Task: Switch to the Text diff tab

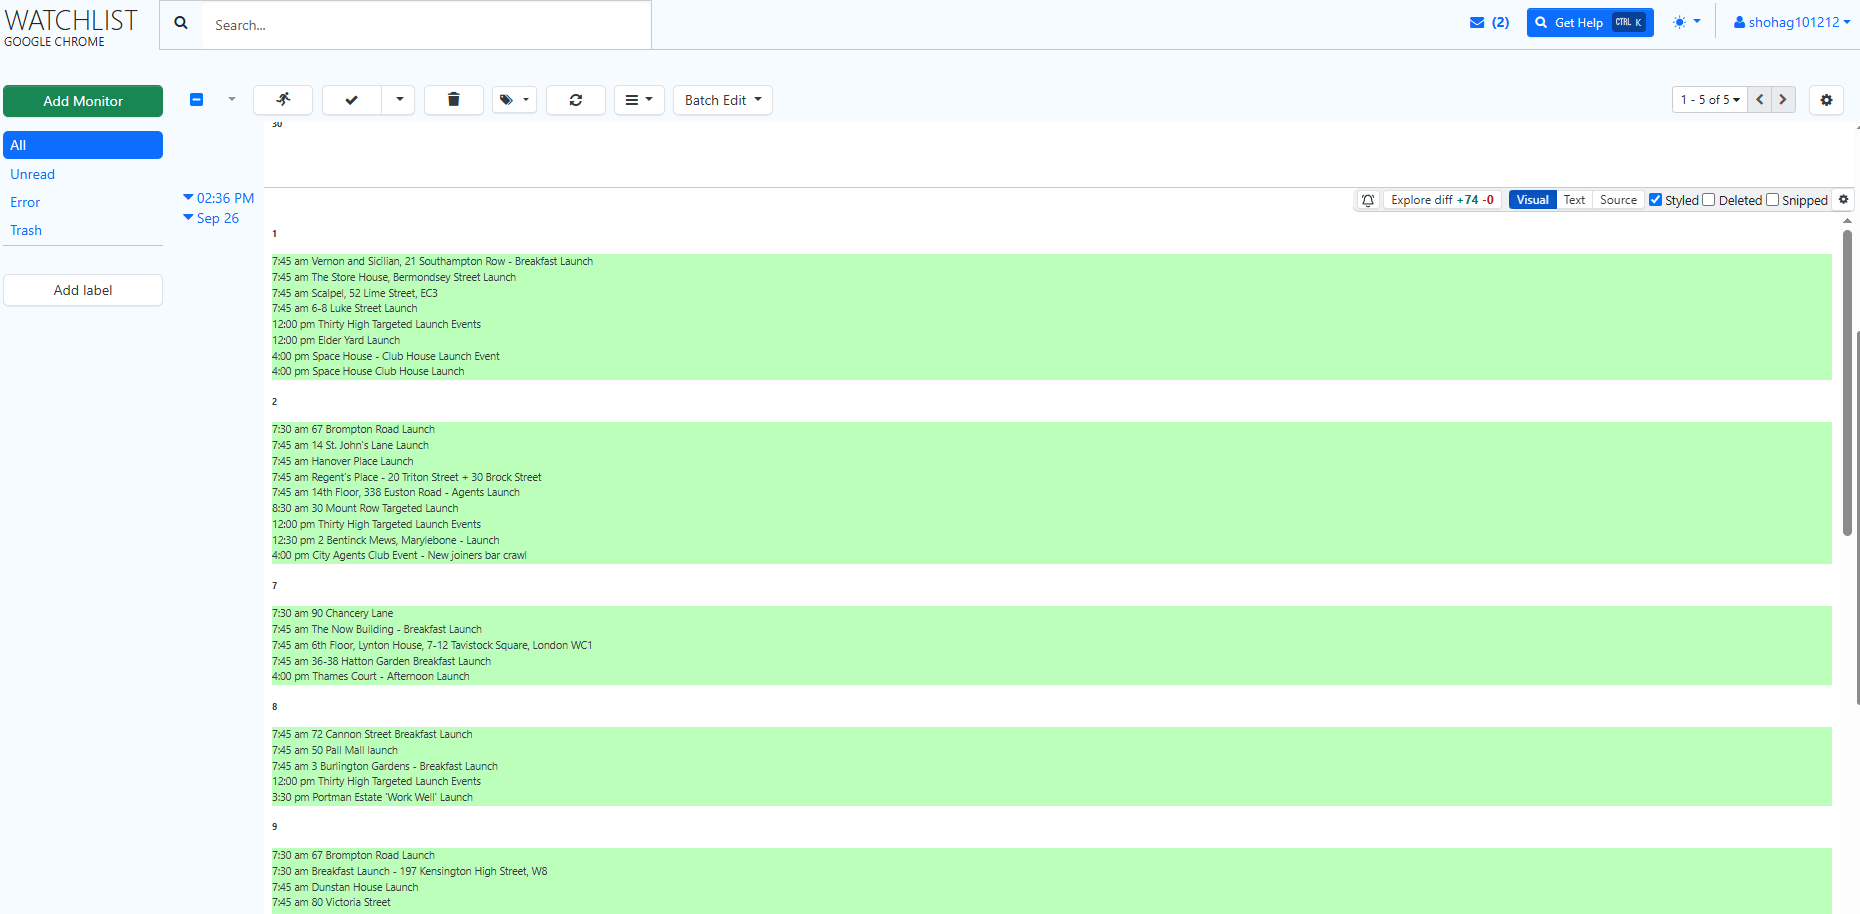Action: [x=1574, y=200]
